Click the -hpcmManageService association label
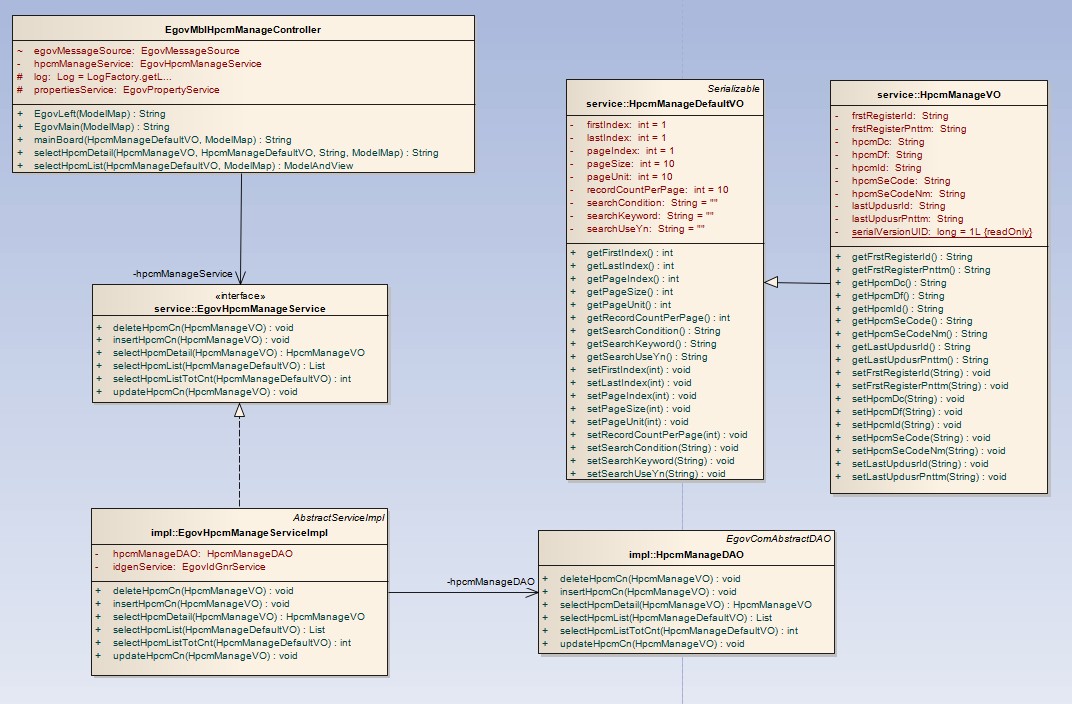The width and height of the screenshot is (1072, 704). 183,273
